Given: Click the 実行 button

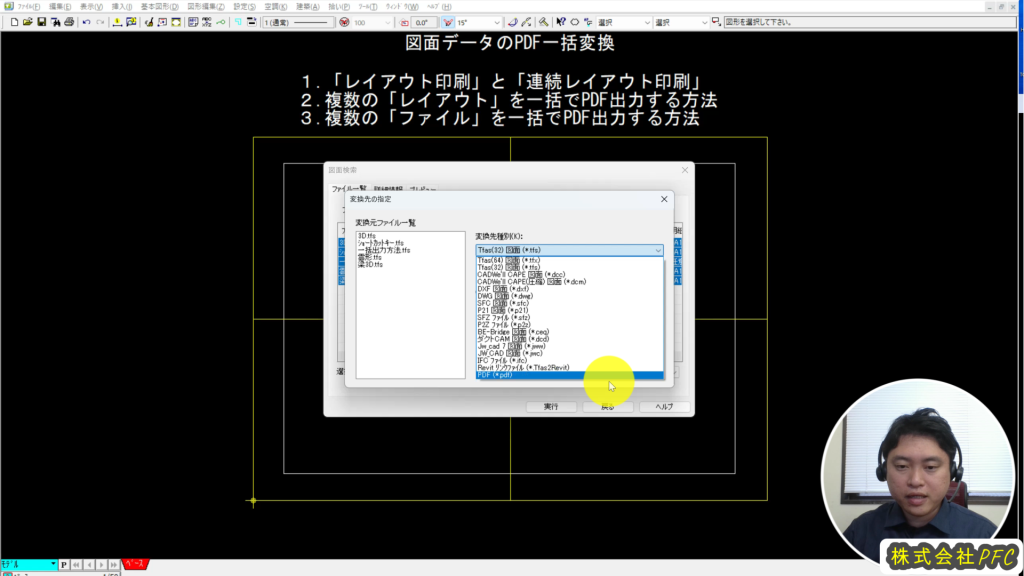Looking at the screenshot, I should pyautogui.click(x=551, y=407).
